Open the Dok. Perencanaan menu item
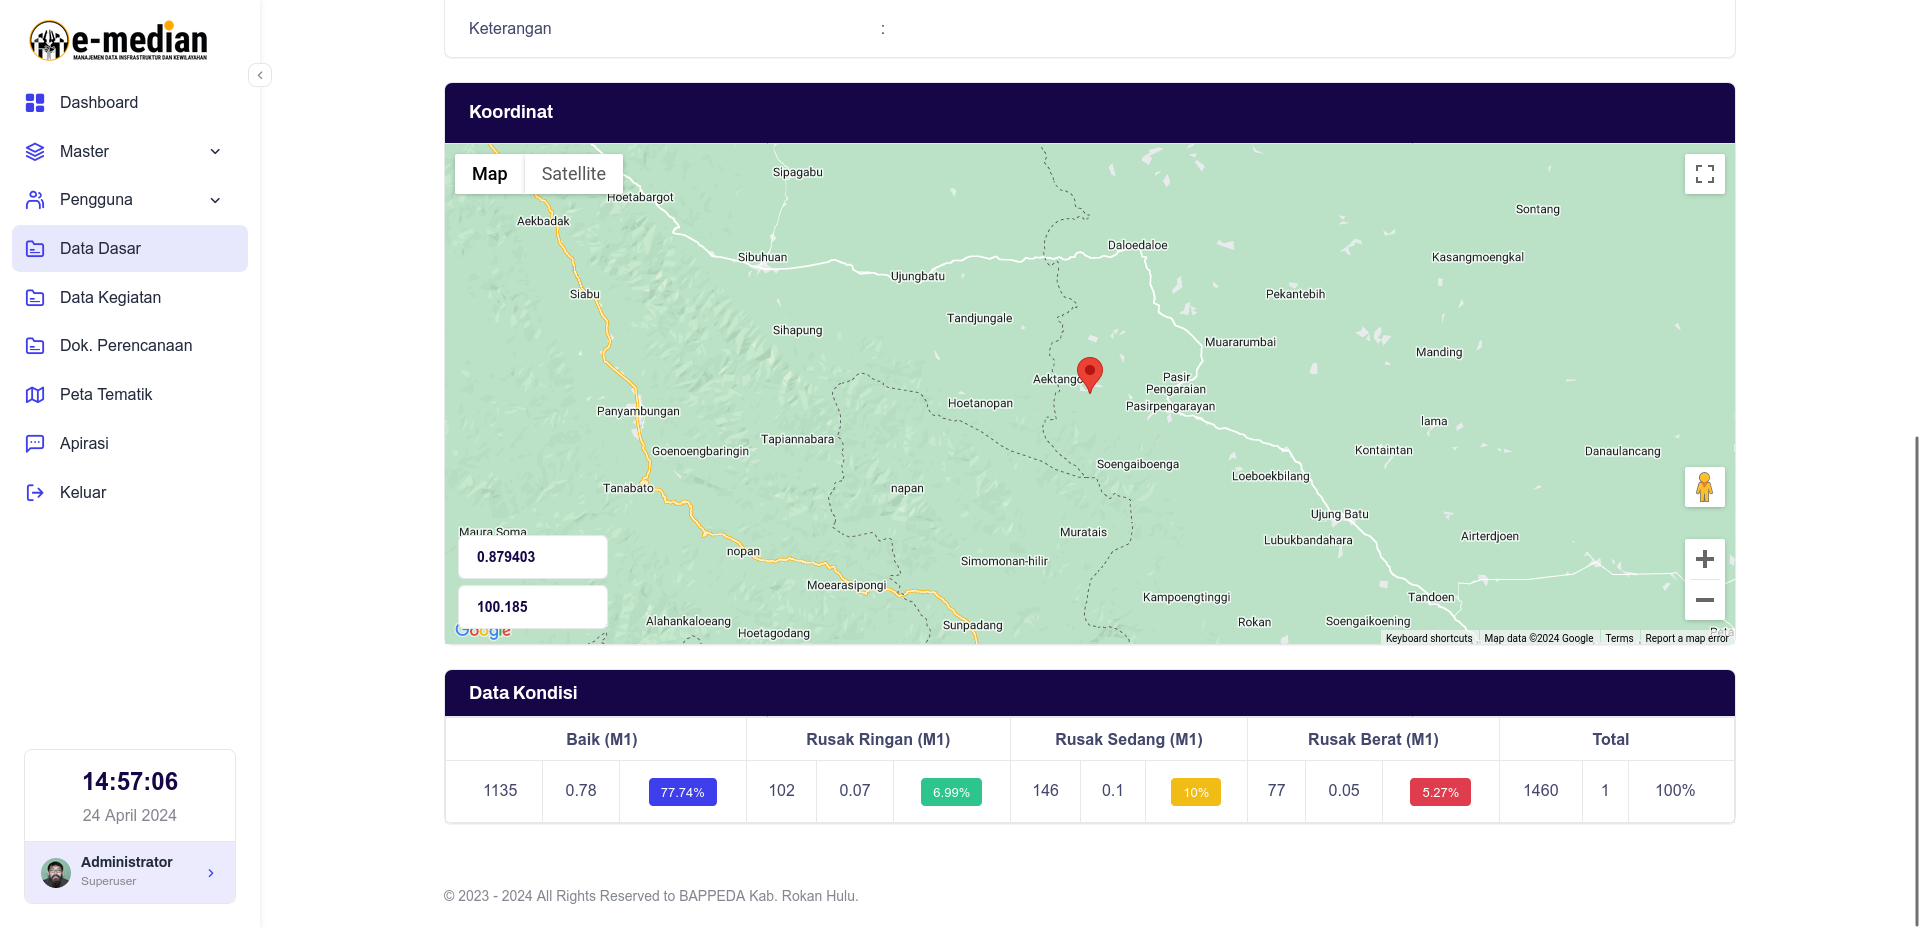 [x=130, y=346]
